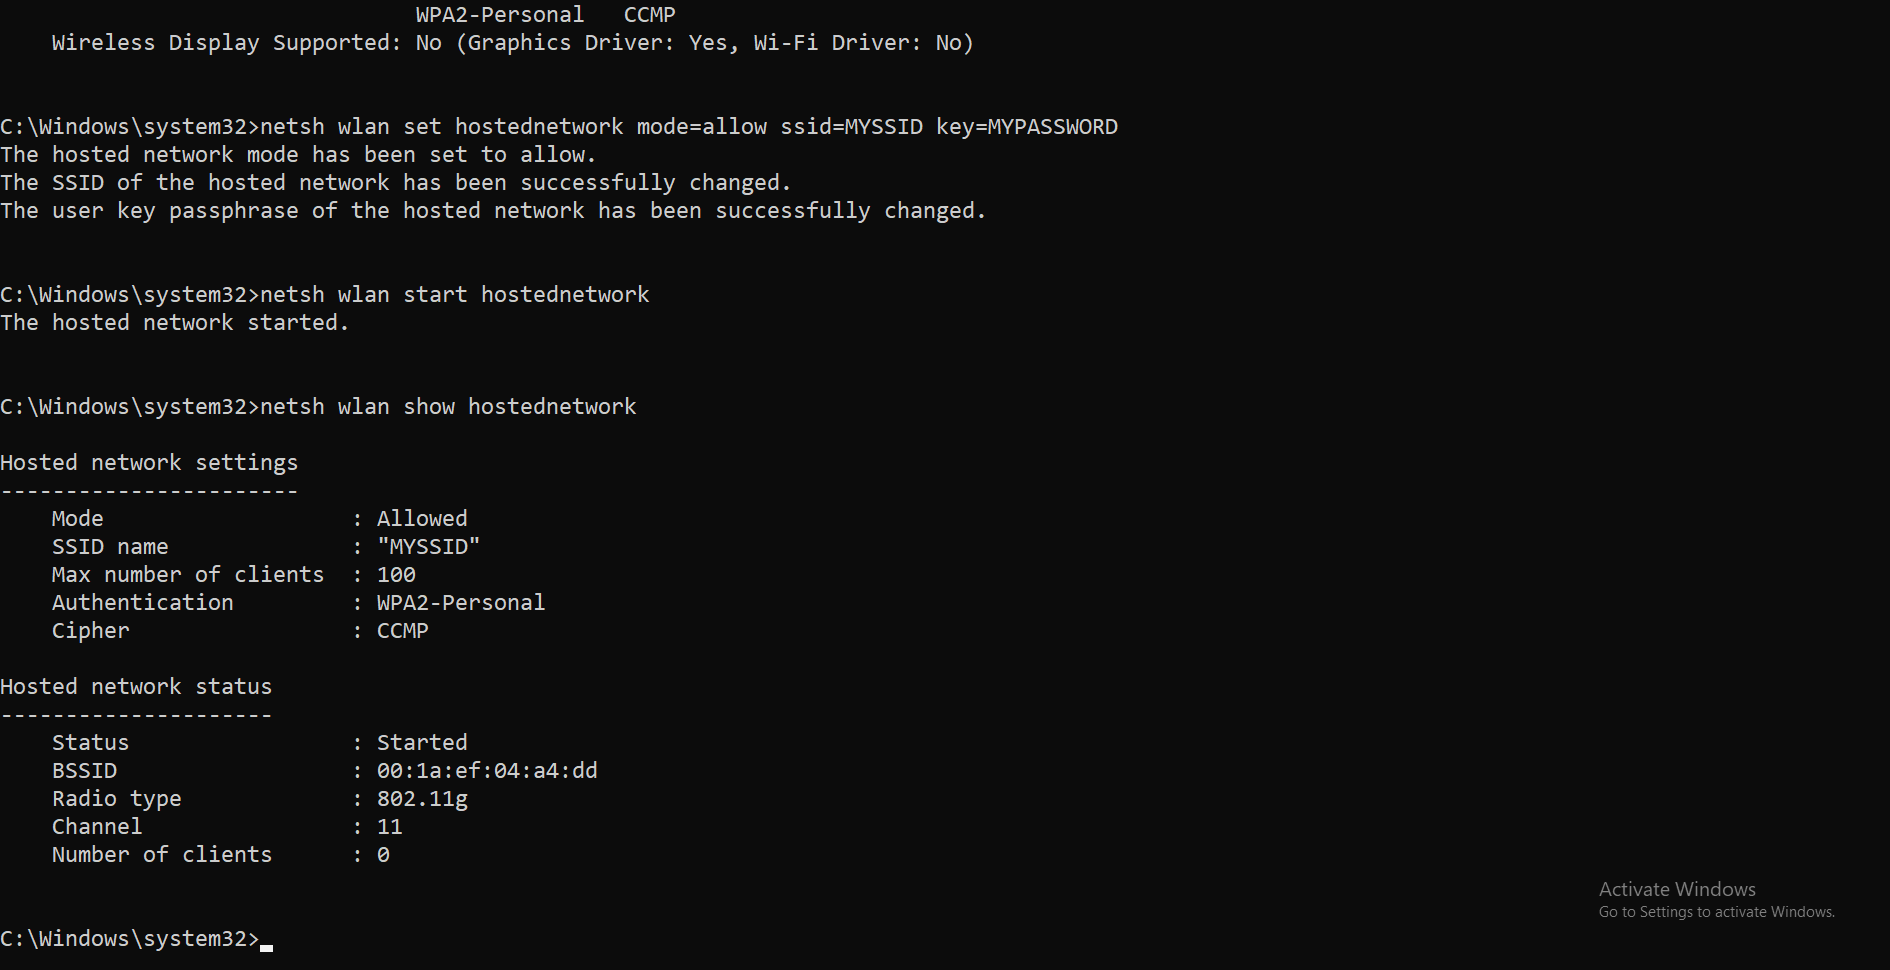
Task: Click the 'Hosted network status' heading
Action: click(x=136, y=687)
